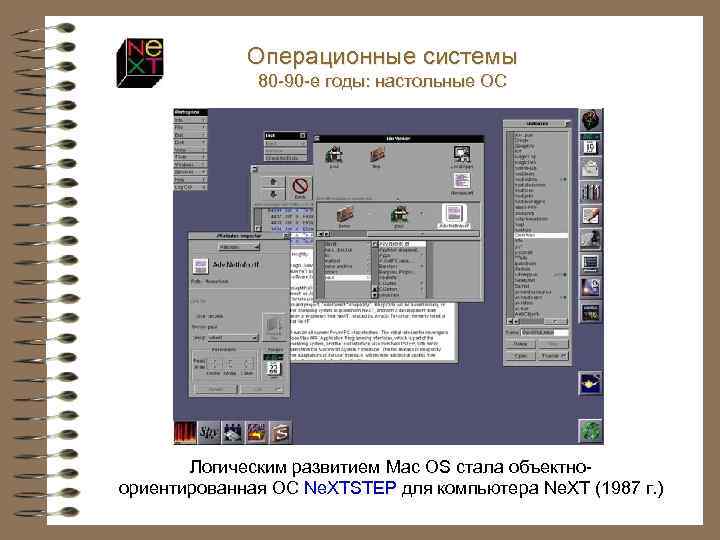Click the permissions checkbox grid in Inspector
This screenshot has width=720, height=540.
pos(230,364)
